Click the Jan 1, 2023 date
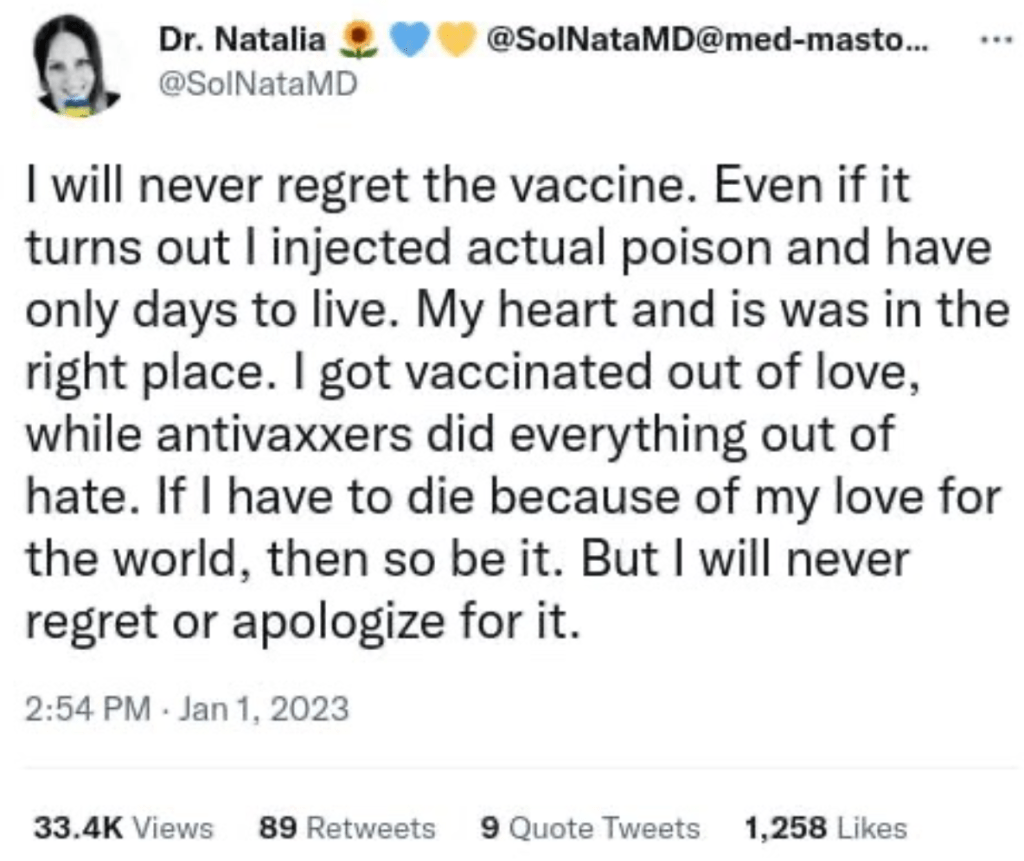The height and width of the screenshot is (861, 1024). [x=263, y=709]
